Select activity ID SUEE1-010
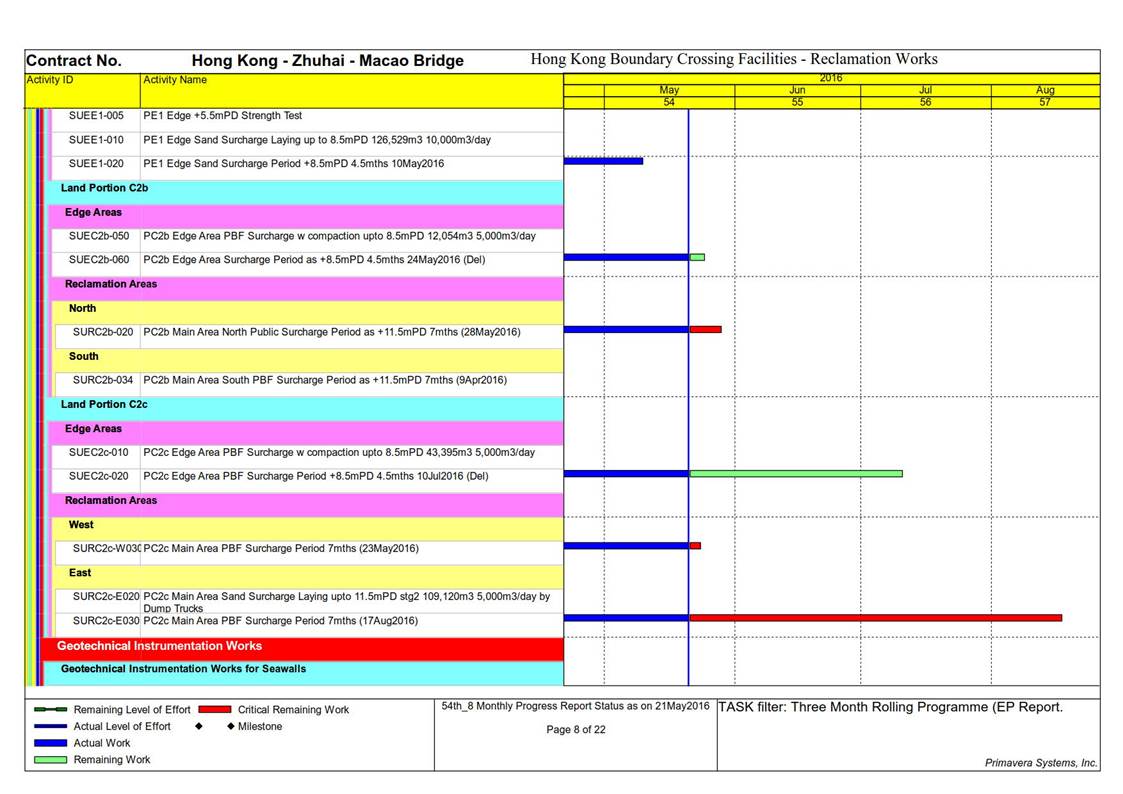 pos(96,140)
